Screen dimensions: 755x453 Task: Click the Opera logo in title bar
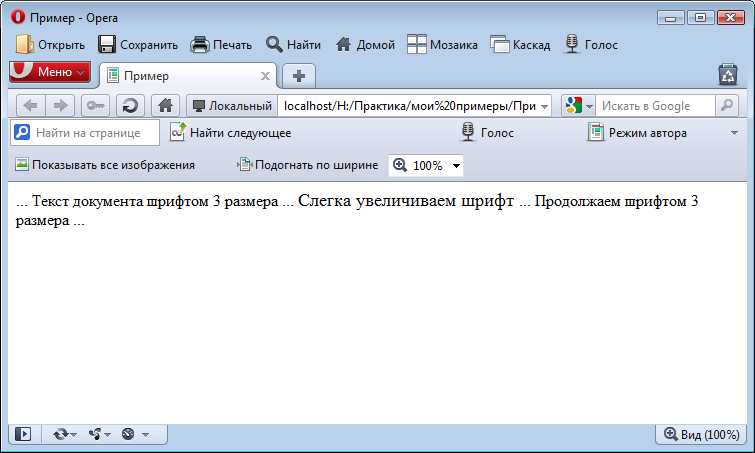(x=18, y=17)
